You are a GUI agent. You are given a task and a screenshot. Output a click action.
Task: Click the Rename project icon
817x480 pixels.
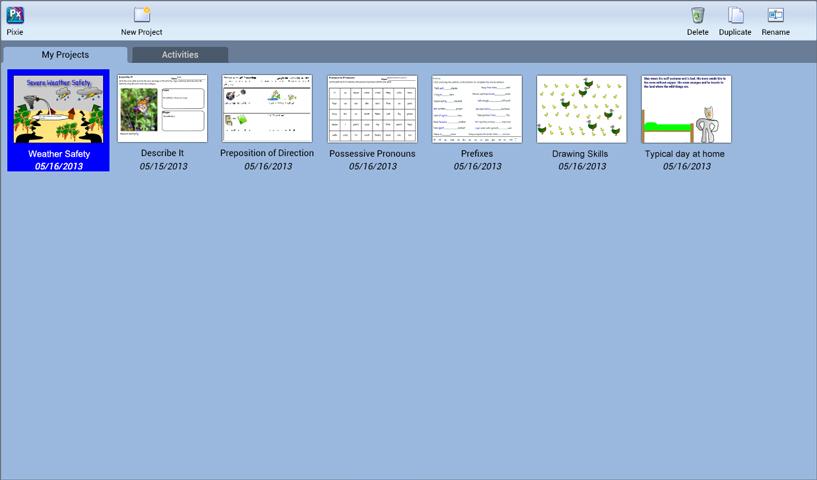[775, 15]
